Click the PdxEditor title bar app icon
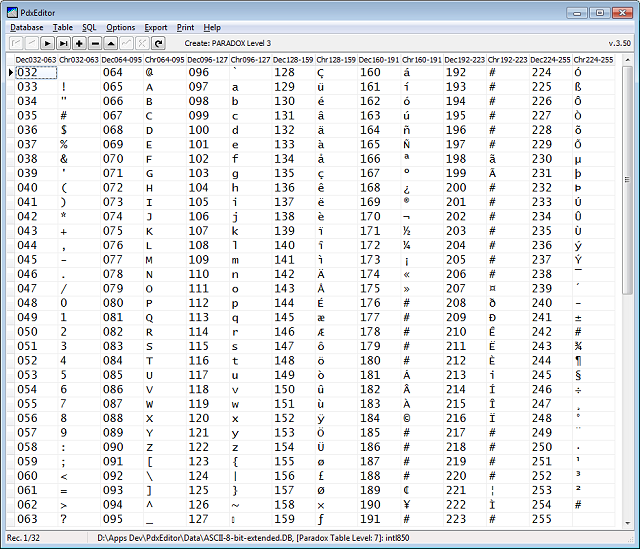 13,13
